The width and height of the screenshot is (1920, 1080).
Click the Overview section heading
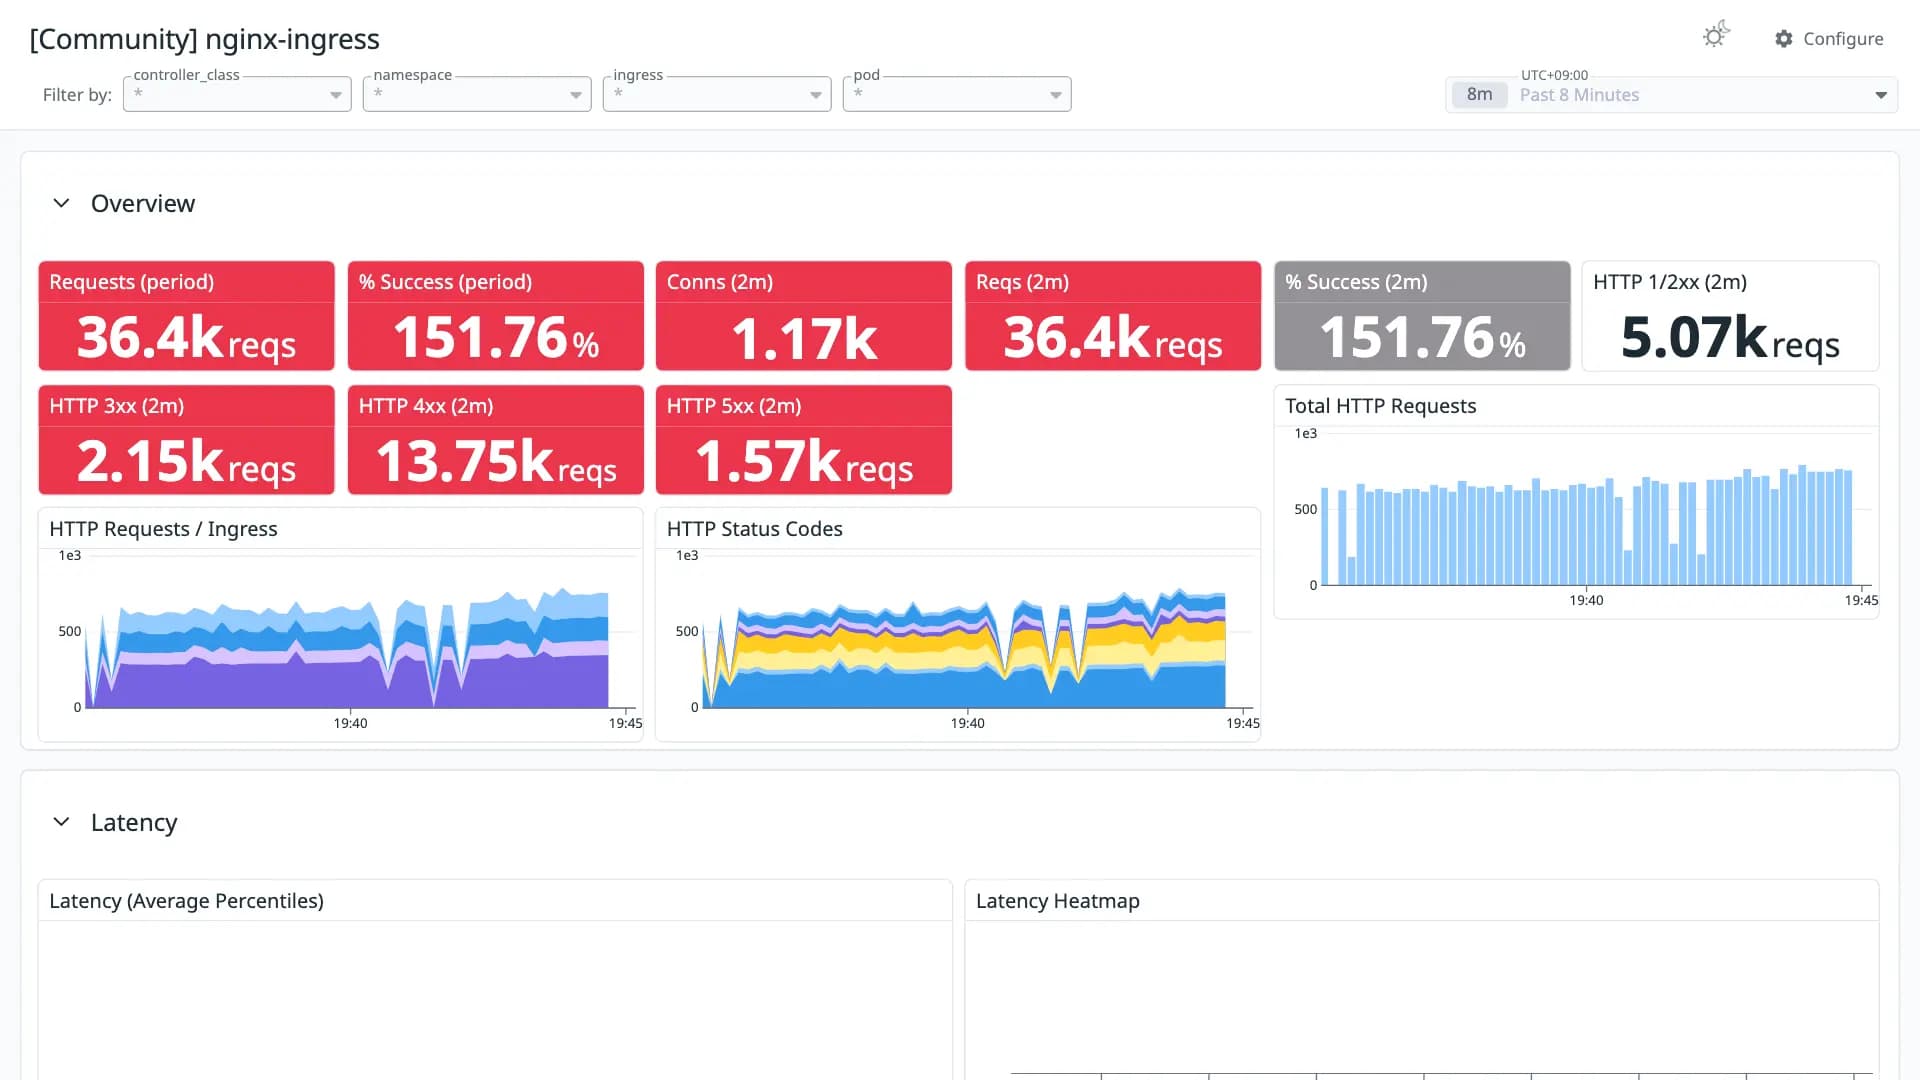(x=143, y=203)
